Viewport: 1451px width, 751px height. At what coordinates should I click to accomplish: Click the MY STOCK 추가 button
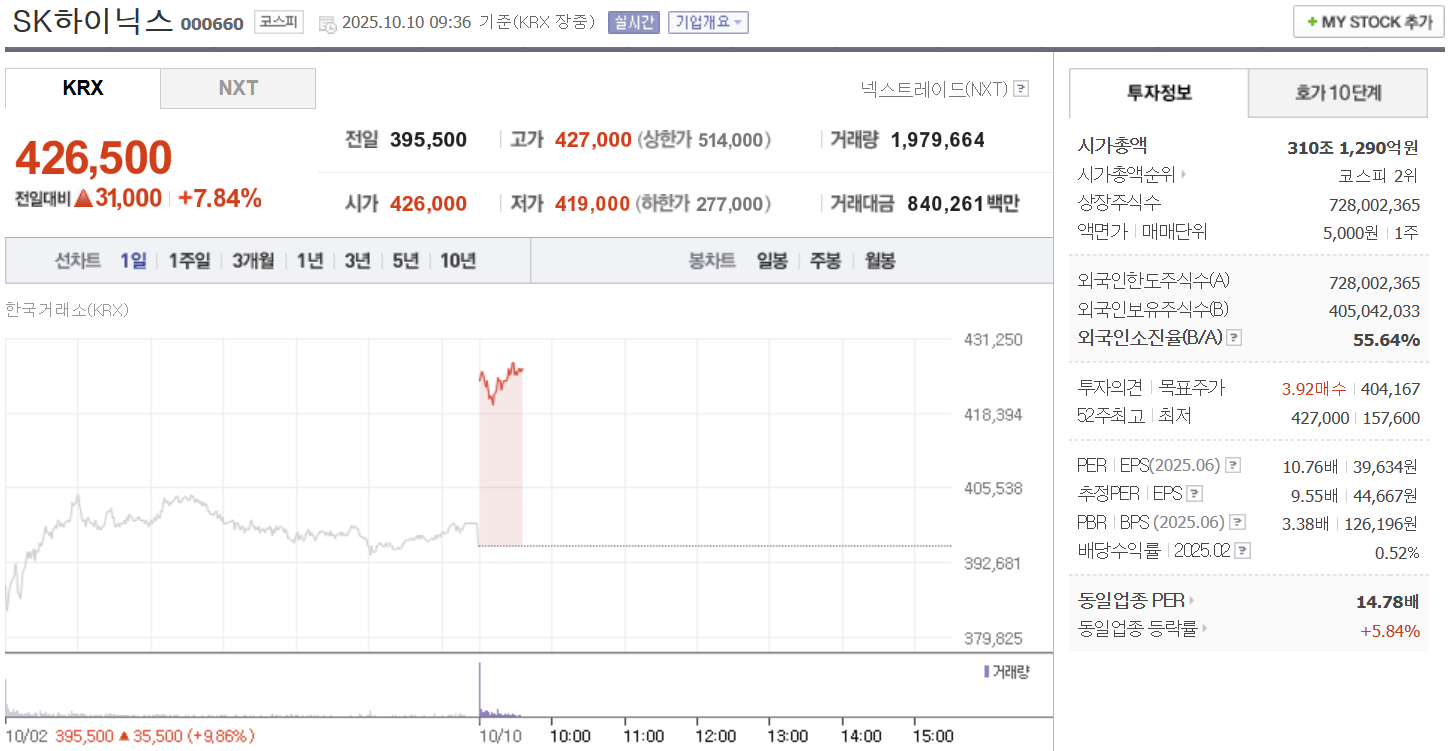(1367, 20)
